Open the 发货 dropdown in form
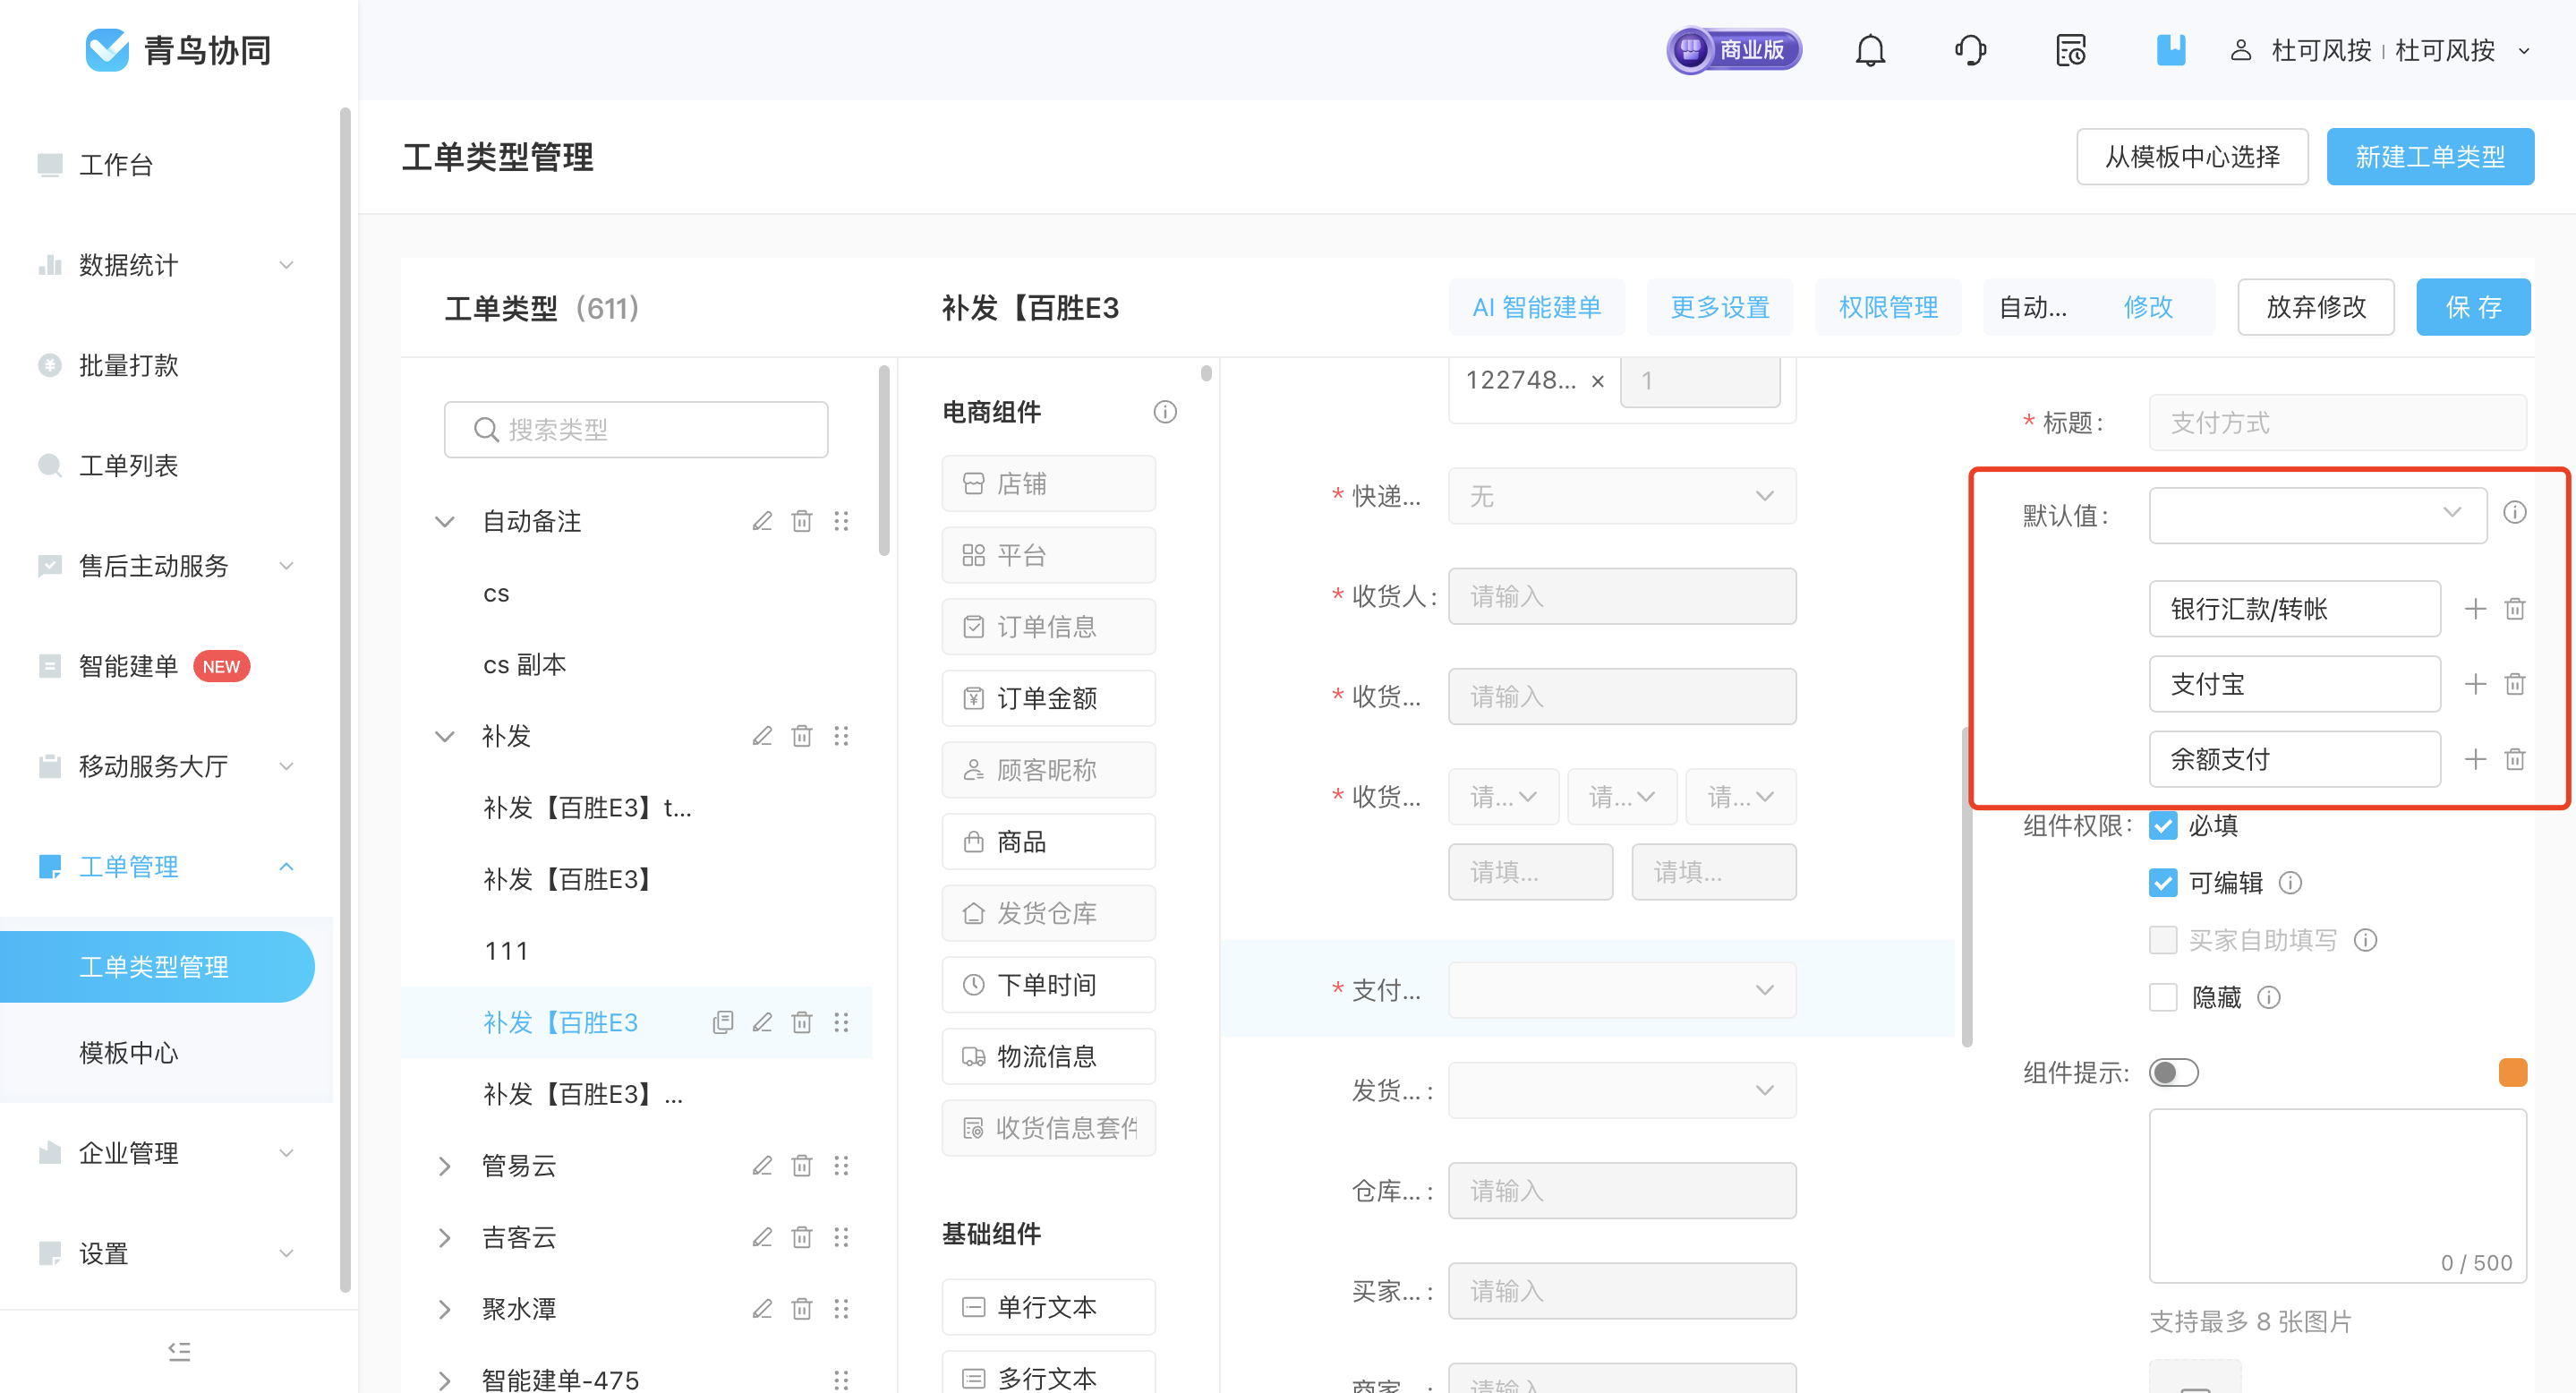Image resolution: width=2576 pixels, height=1393 pixels. click(x=1622, y=1090)
